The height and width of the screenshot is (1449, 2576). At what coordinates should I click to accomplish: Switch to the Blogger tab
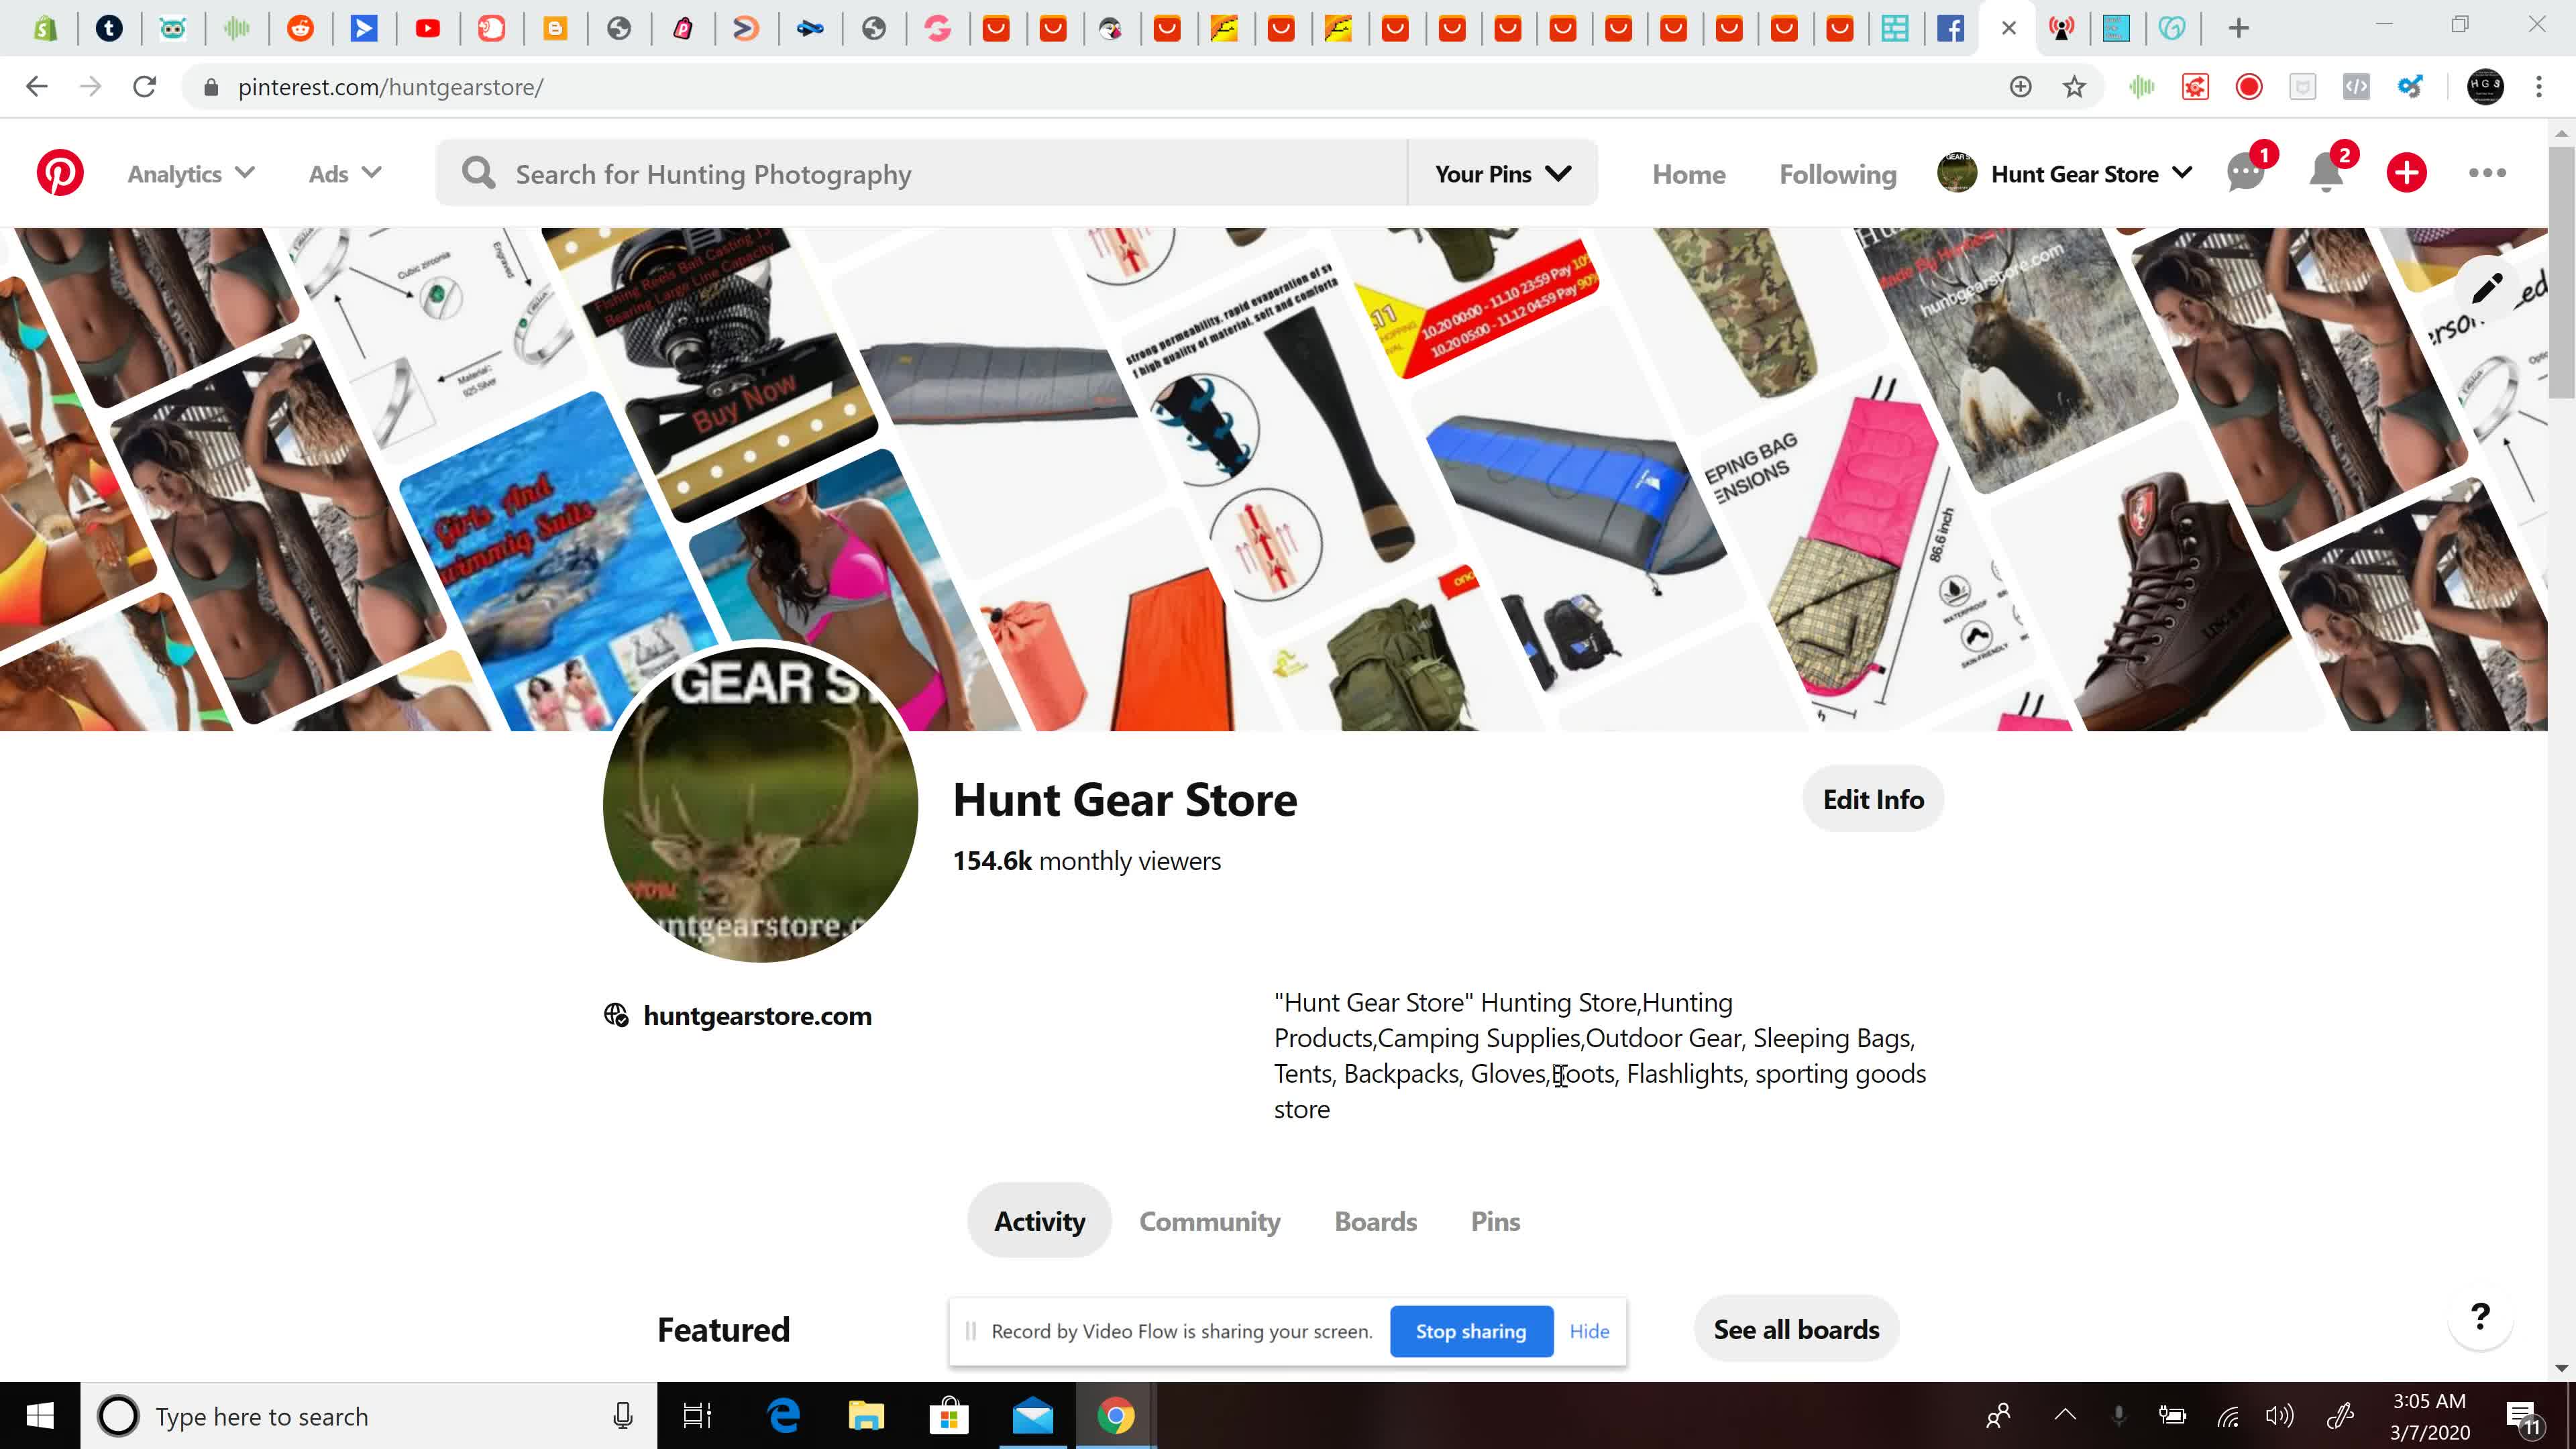pyautogui.click(x=554, y=28)
